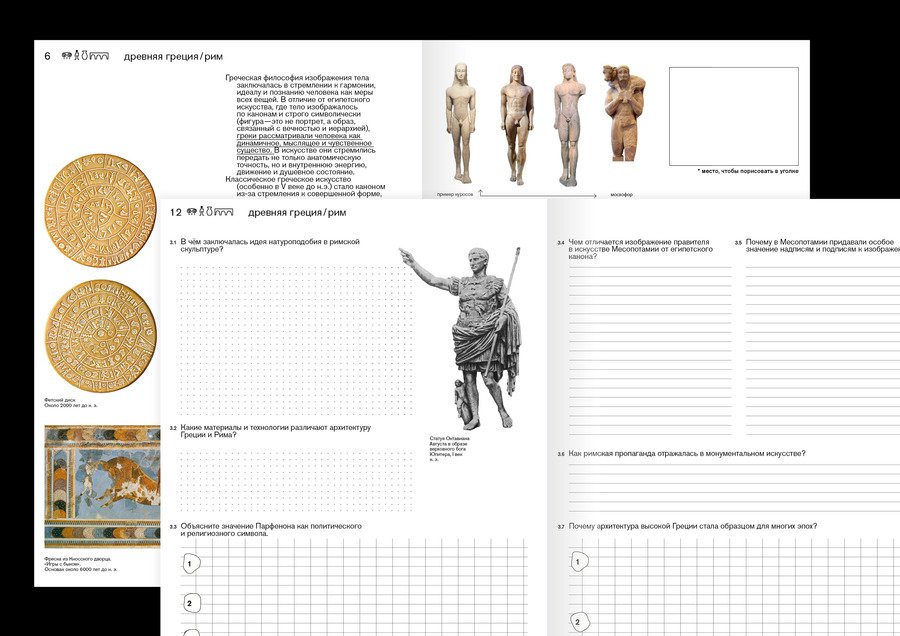The width and height of the screenshot is (900, 636).
Task: Click the first cloud-shaped glyph on page 12 header
Action: (x=192, y=212)
